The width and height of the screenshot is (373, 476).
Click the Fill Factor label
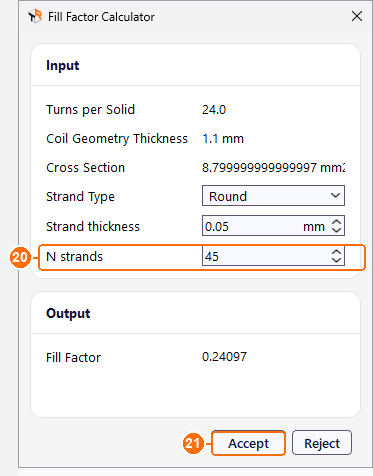click(73, 358)
